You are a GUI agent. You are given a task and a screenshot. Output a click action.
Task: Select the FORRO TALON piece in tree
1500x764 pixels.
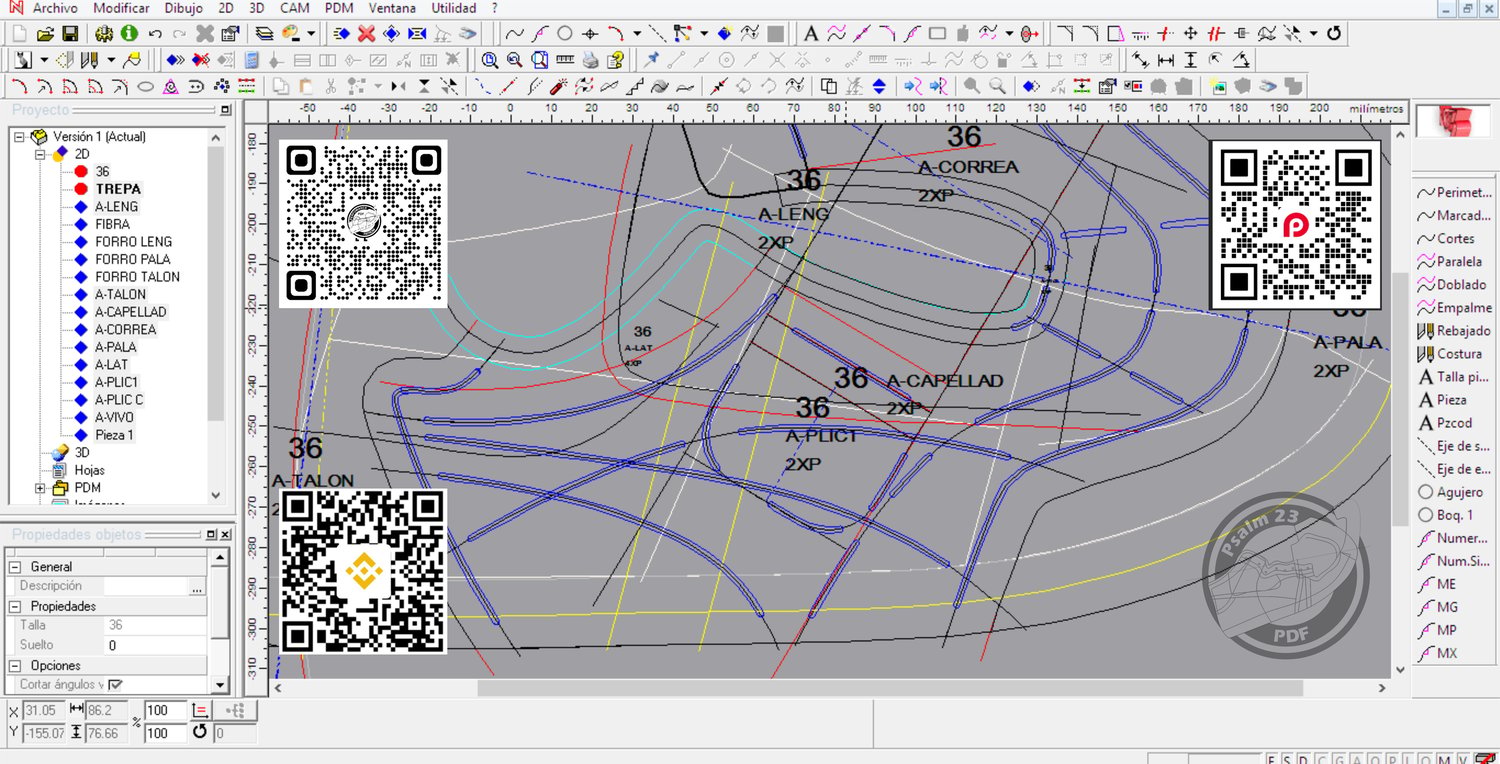(x=137, y=277)
